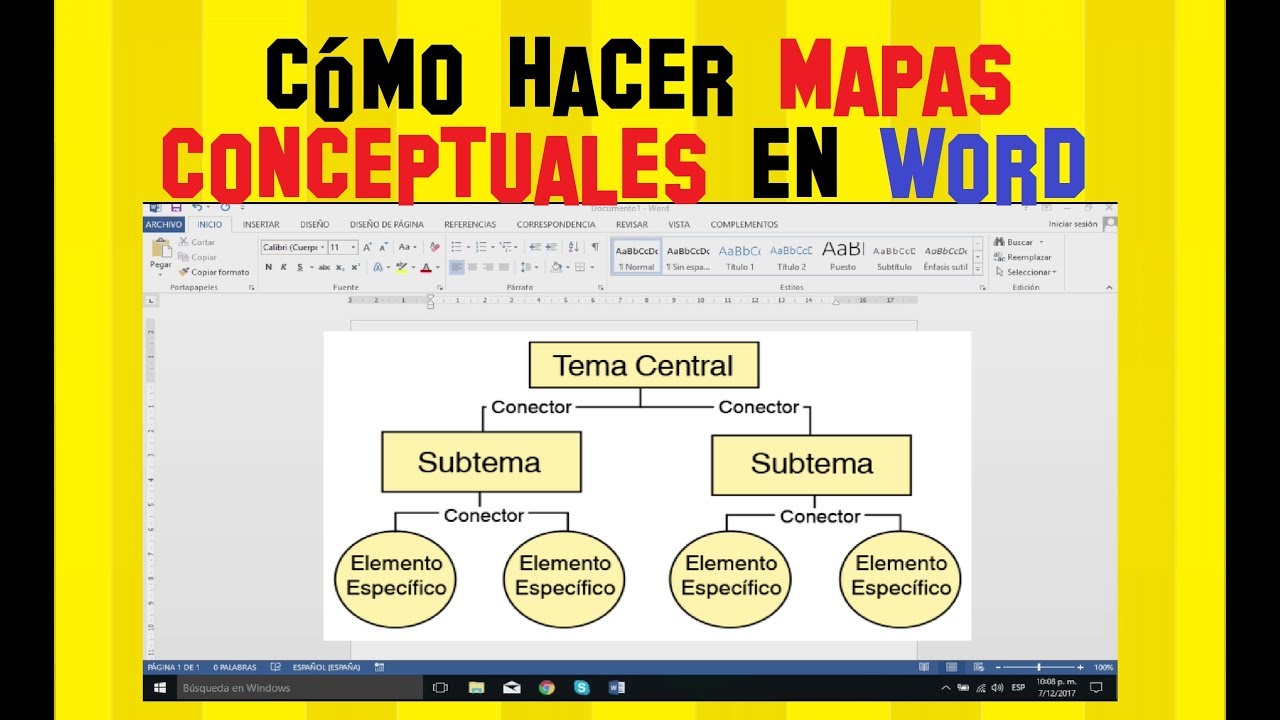1280x720 pixels.
Task: Click the Cortar scissors command
Action: (x=197, y=242)
